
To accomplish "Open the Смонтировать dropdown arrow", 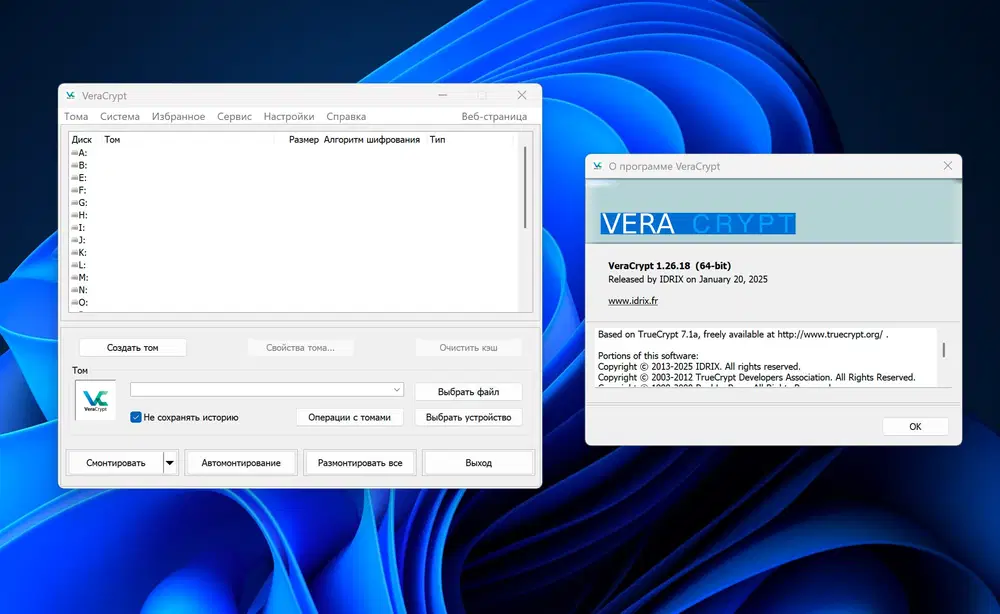I will (170, 463).
